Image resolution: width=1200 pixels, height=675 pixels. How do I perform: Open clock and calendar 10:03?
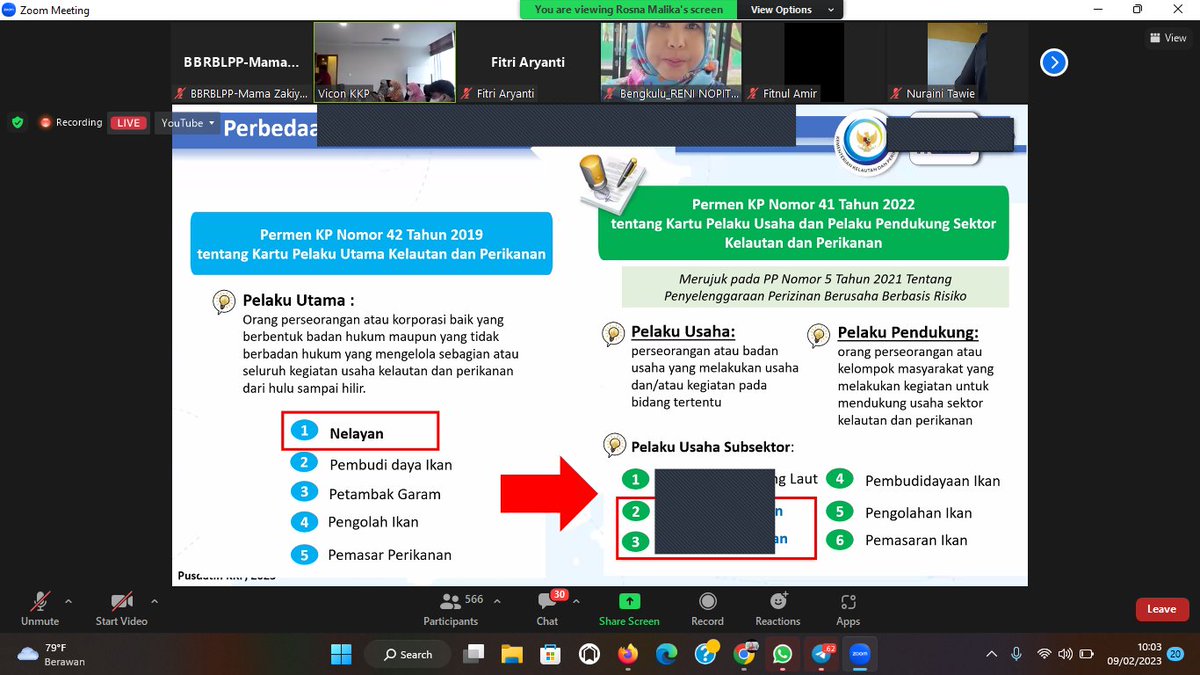click(x=1132, y=654)
